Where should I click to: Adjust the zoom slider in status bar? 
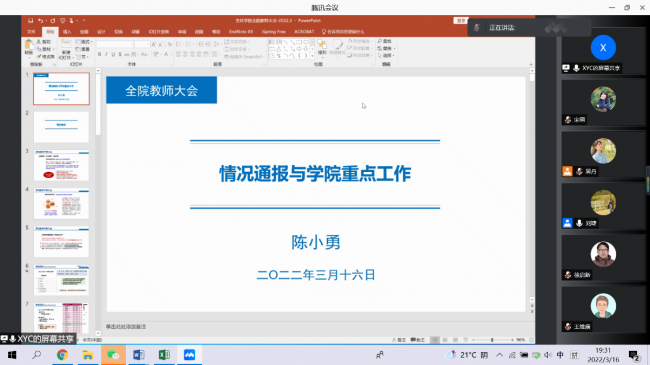click(x=492, y=340)
